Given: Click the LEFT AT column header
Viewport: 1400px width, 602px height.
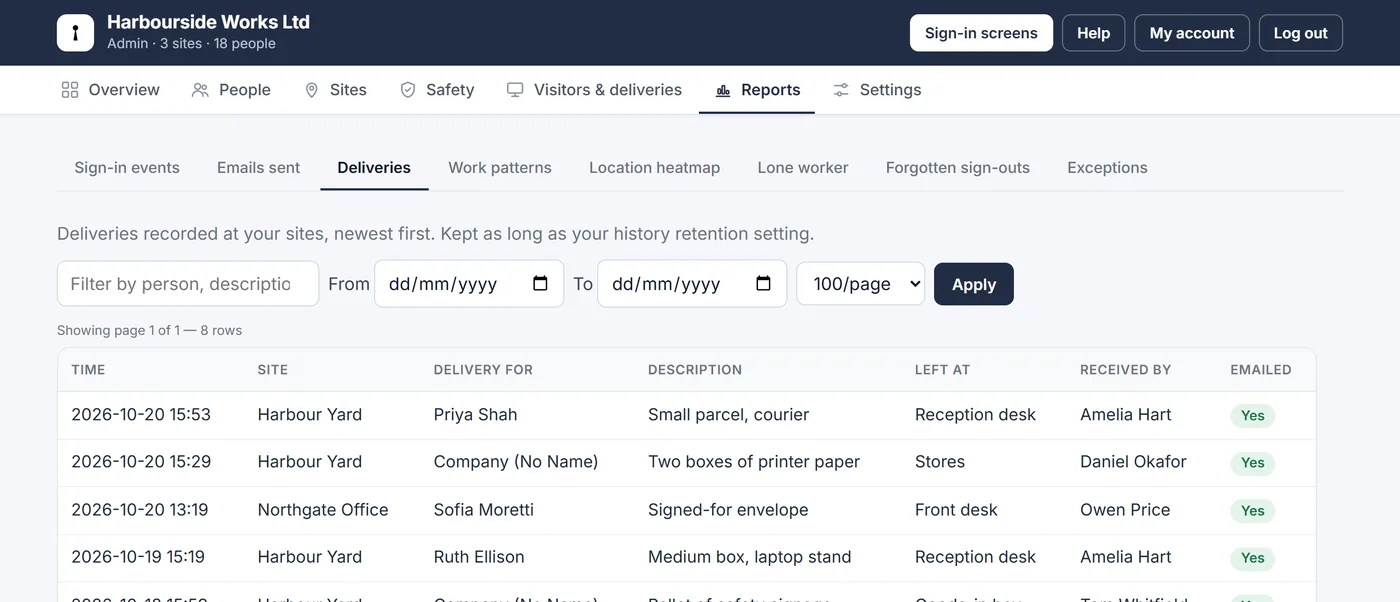Looking at the screenshot, I should click(942, 370).
